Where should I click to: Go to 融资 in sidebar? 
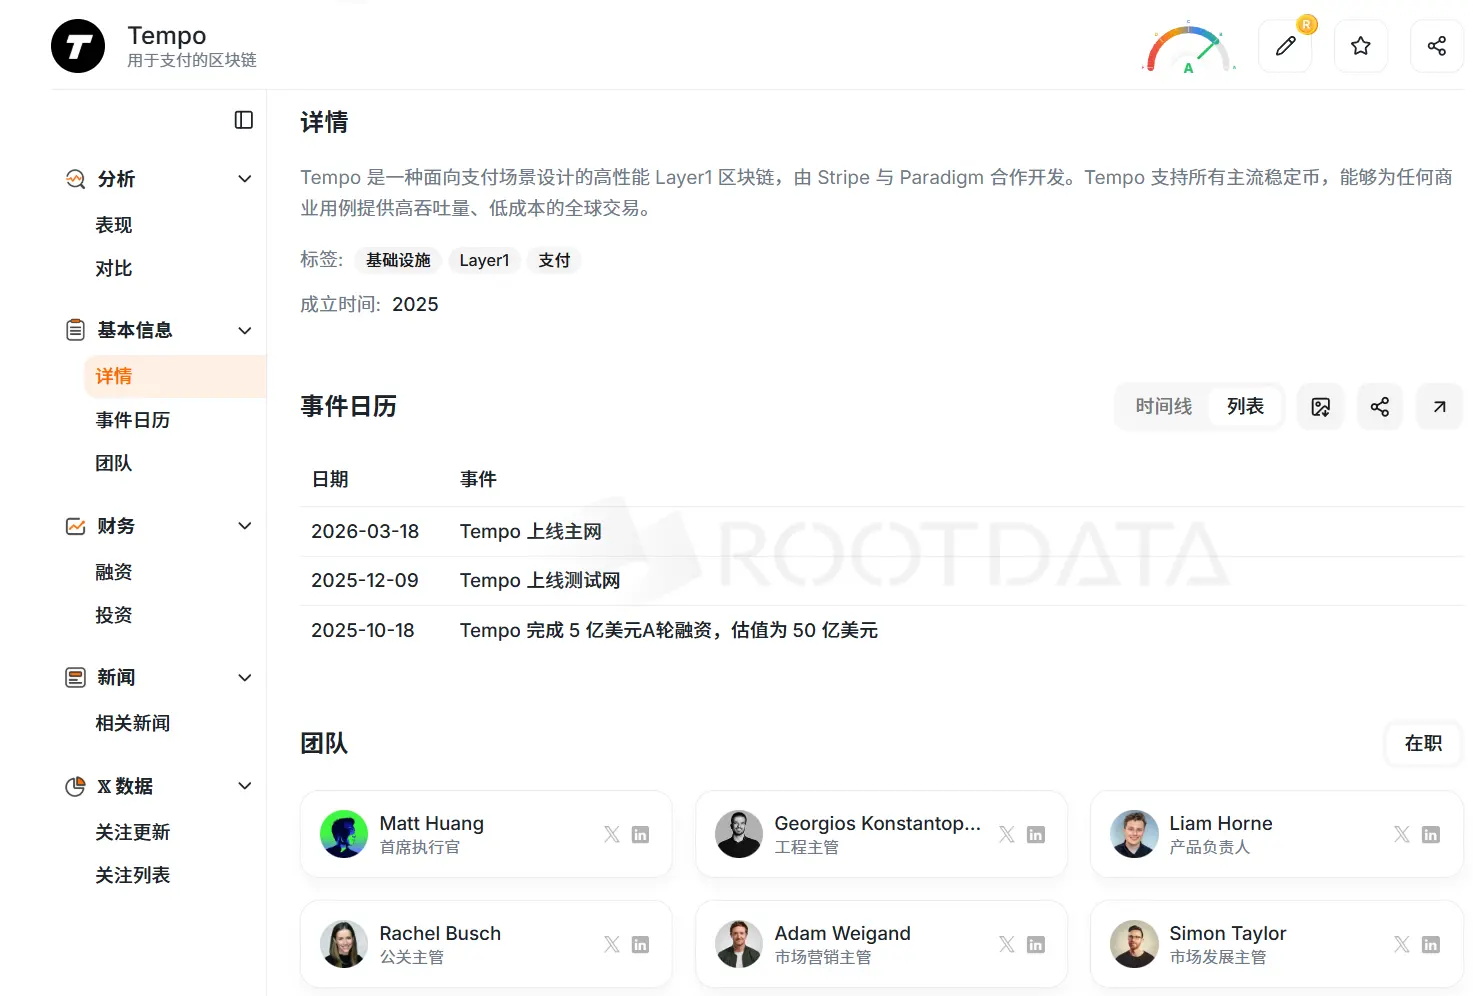[x=114, y=572]
